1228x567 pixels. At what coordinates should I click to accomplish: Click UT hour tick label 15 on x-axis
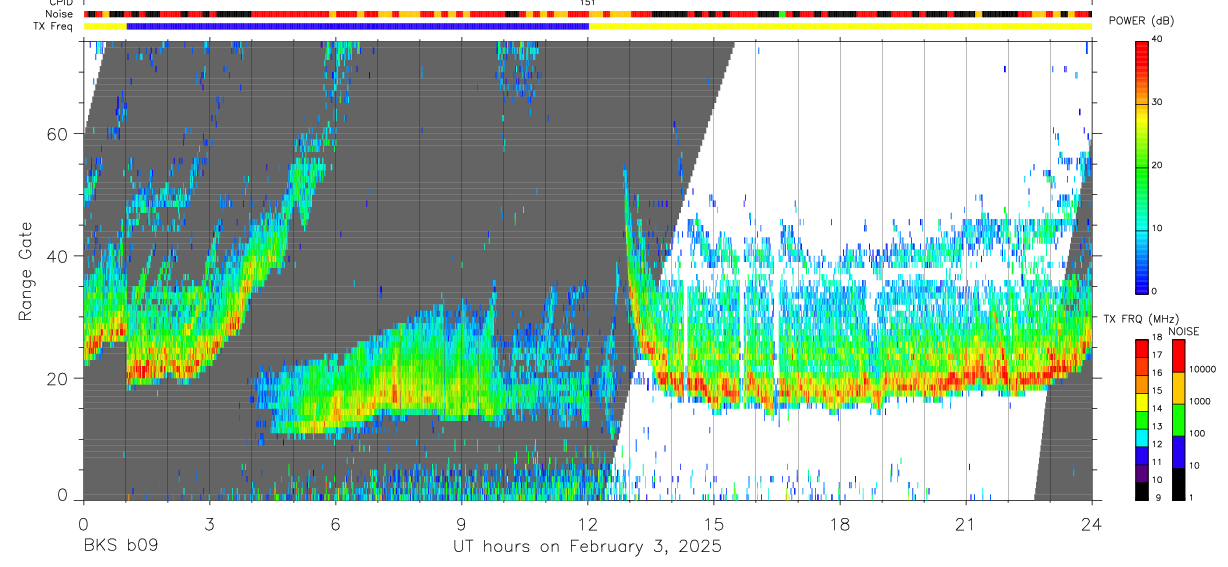pyautogui.click(x=714, y=524)
